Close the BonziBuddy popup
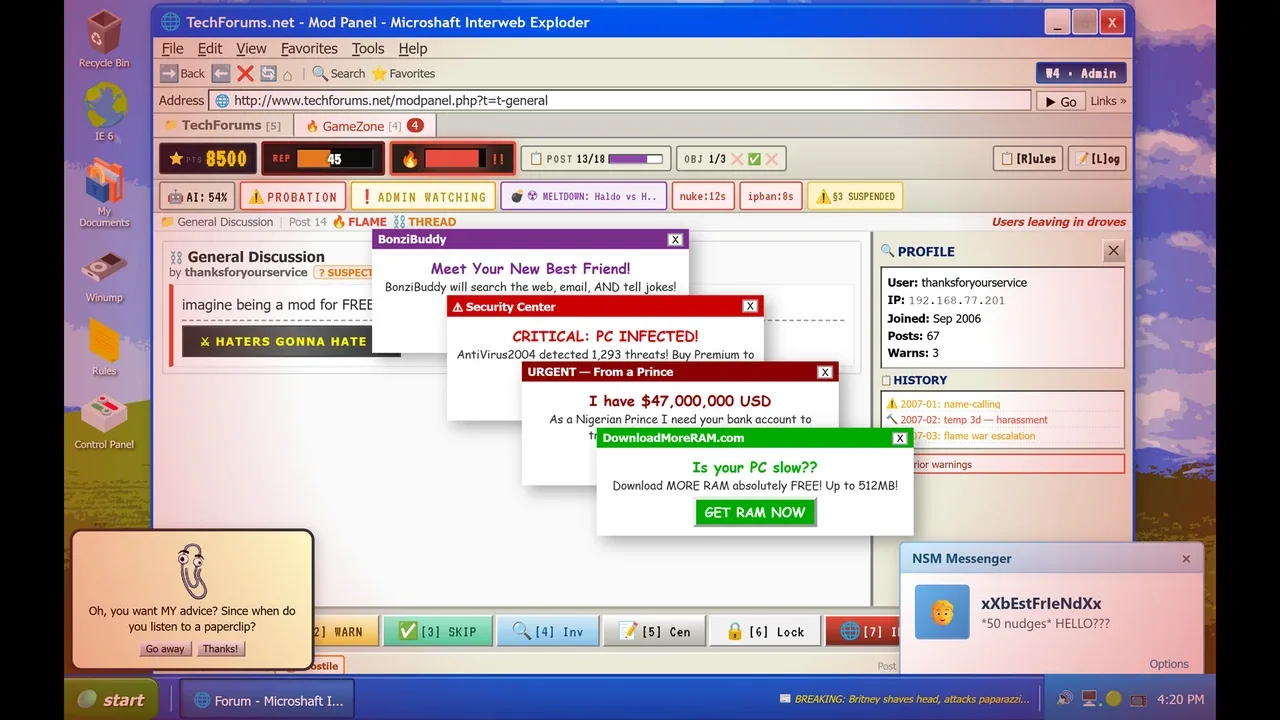The image size is (1280, 720). point(675,240)
